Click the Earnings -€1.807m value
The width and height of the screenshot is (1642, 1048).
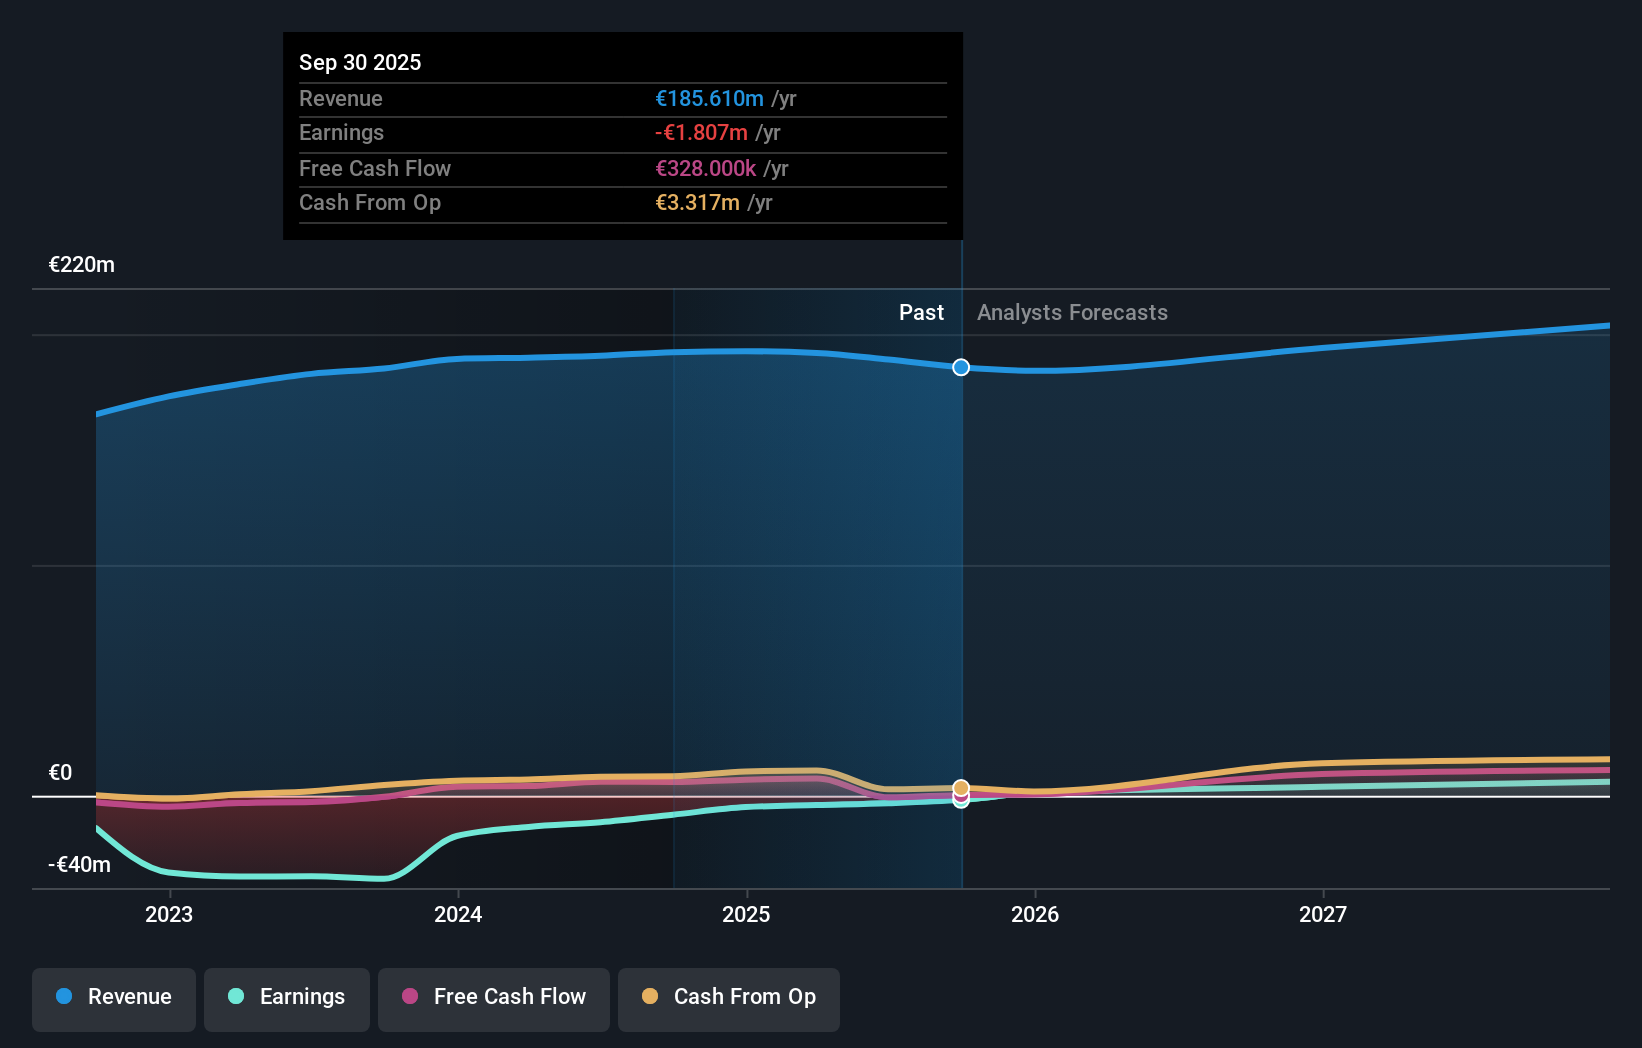tap(700, 132)
